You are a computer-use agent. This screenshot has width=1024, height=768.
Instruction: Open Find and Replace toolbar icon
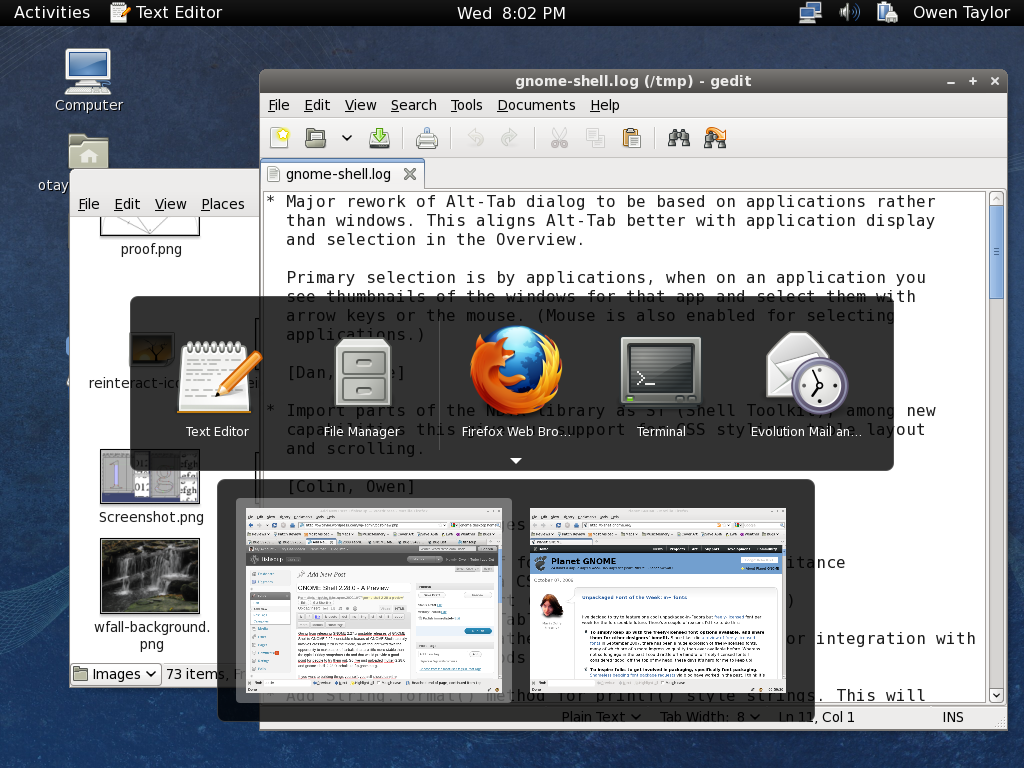(x=715, y=138)
